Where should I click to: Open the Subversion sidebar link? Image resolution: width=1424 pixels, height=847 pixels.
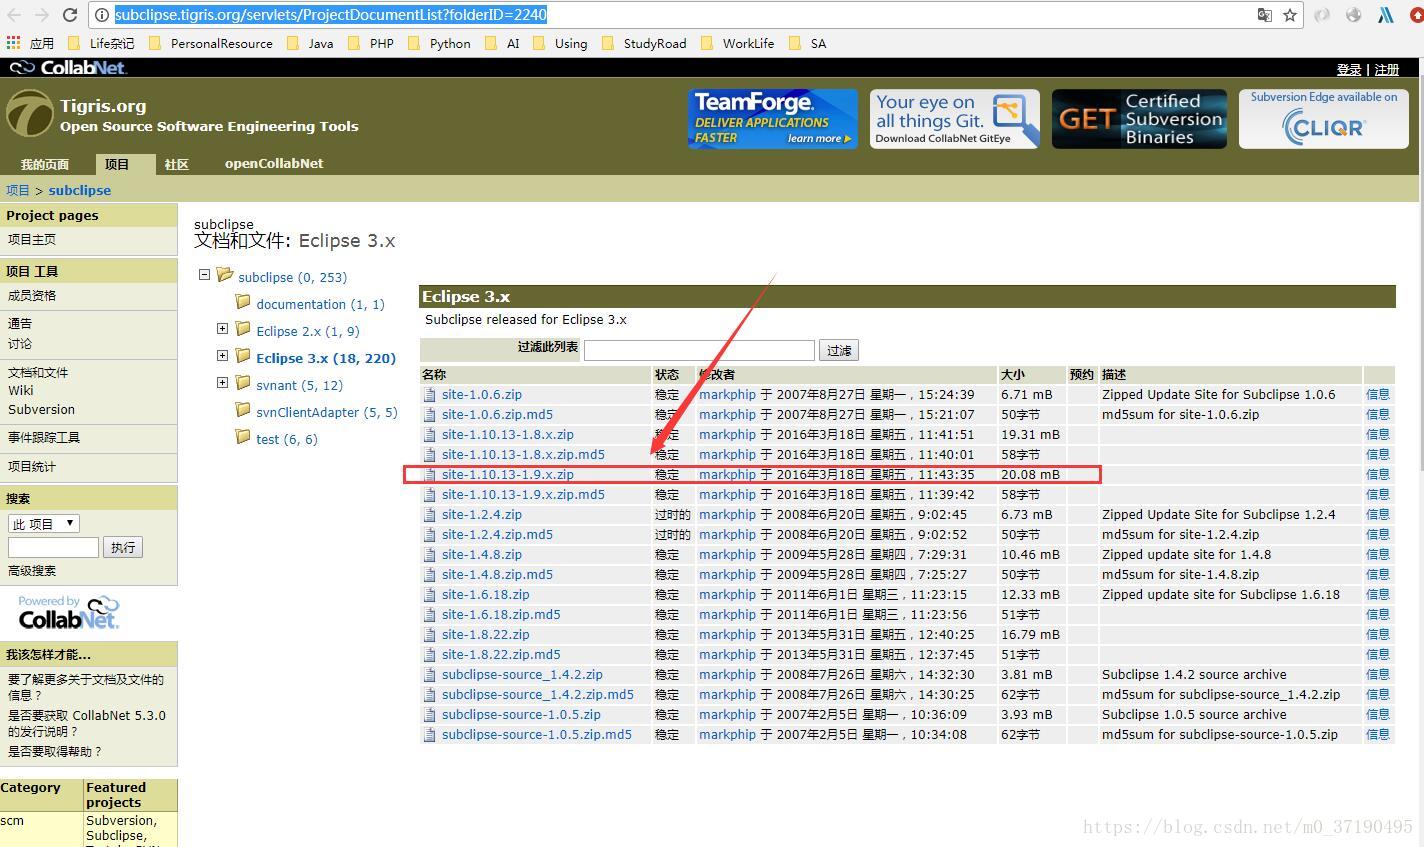point(41,409)
